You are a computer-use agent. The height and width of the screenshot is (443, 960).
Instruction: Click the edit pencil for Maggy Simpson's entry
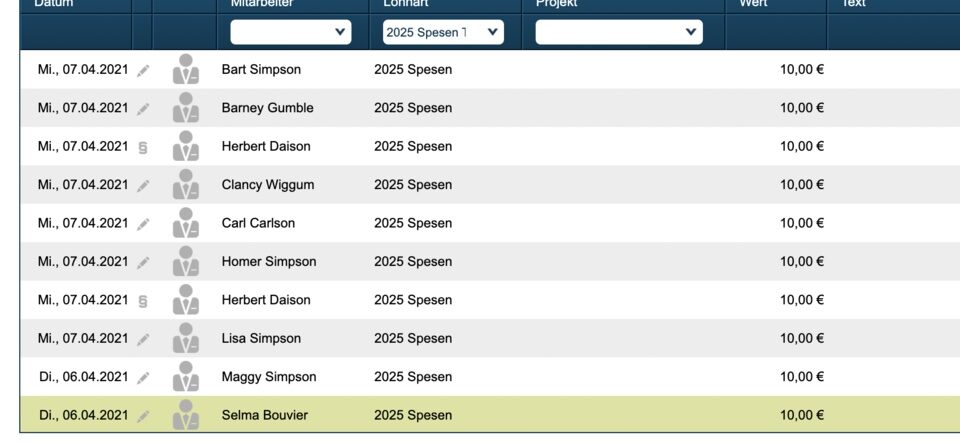tap(144, 377)
